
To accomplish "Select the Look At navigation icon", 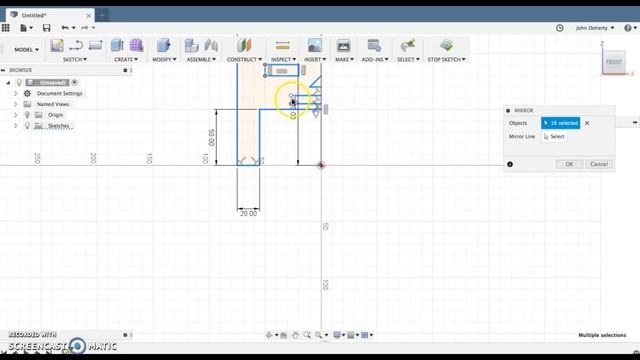I will (284, 335).
